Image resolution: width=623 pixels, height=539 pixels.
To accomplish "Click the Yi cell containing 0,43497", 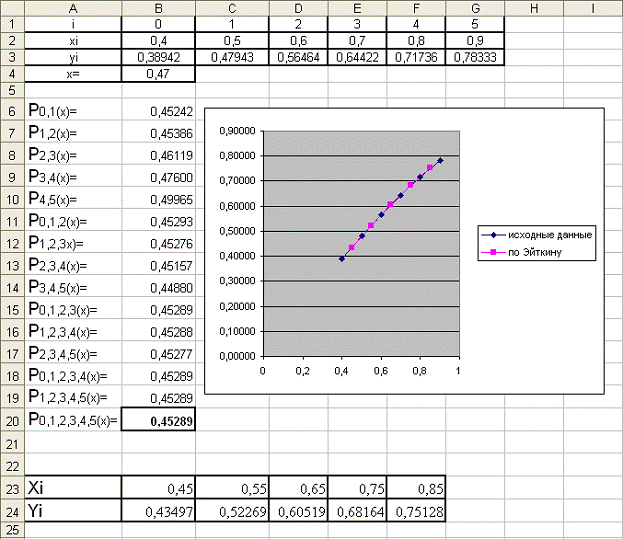I will 158,511.
